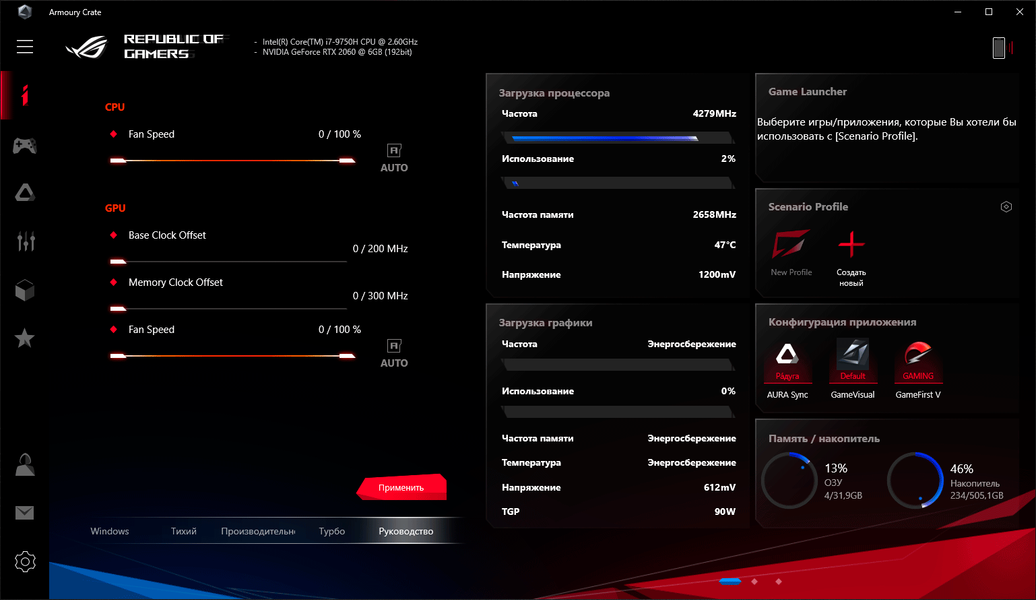The image size is (1036, 600).
Task: Click the 0 / 300 MHz offset value
Action: tap(380, 295)
